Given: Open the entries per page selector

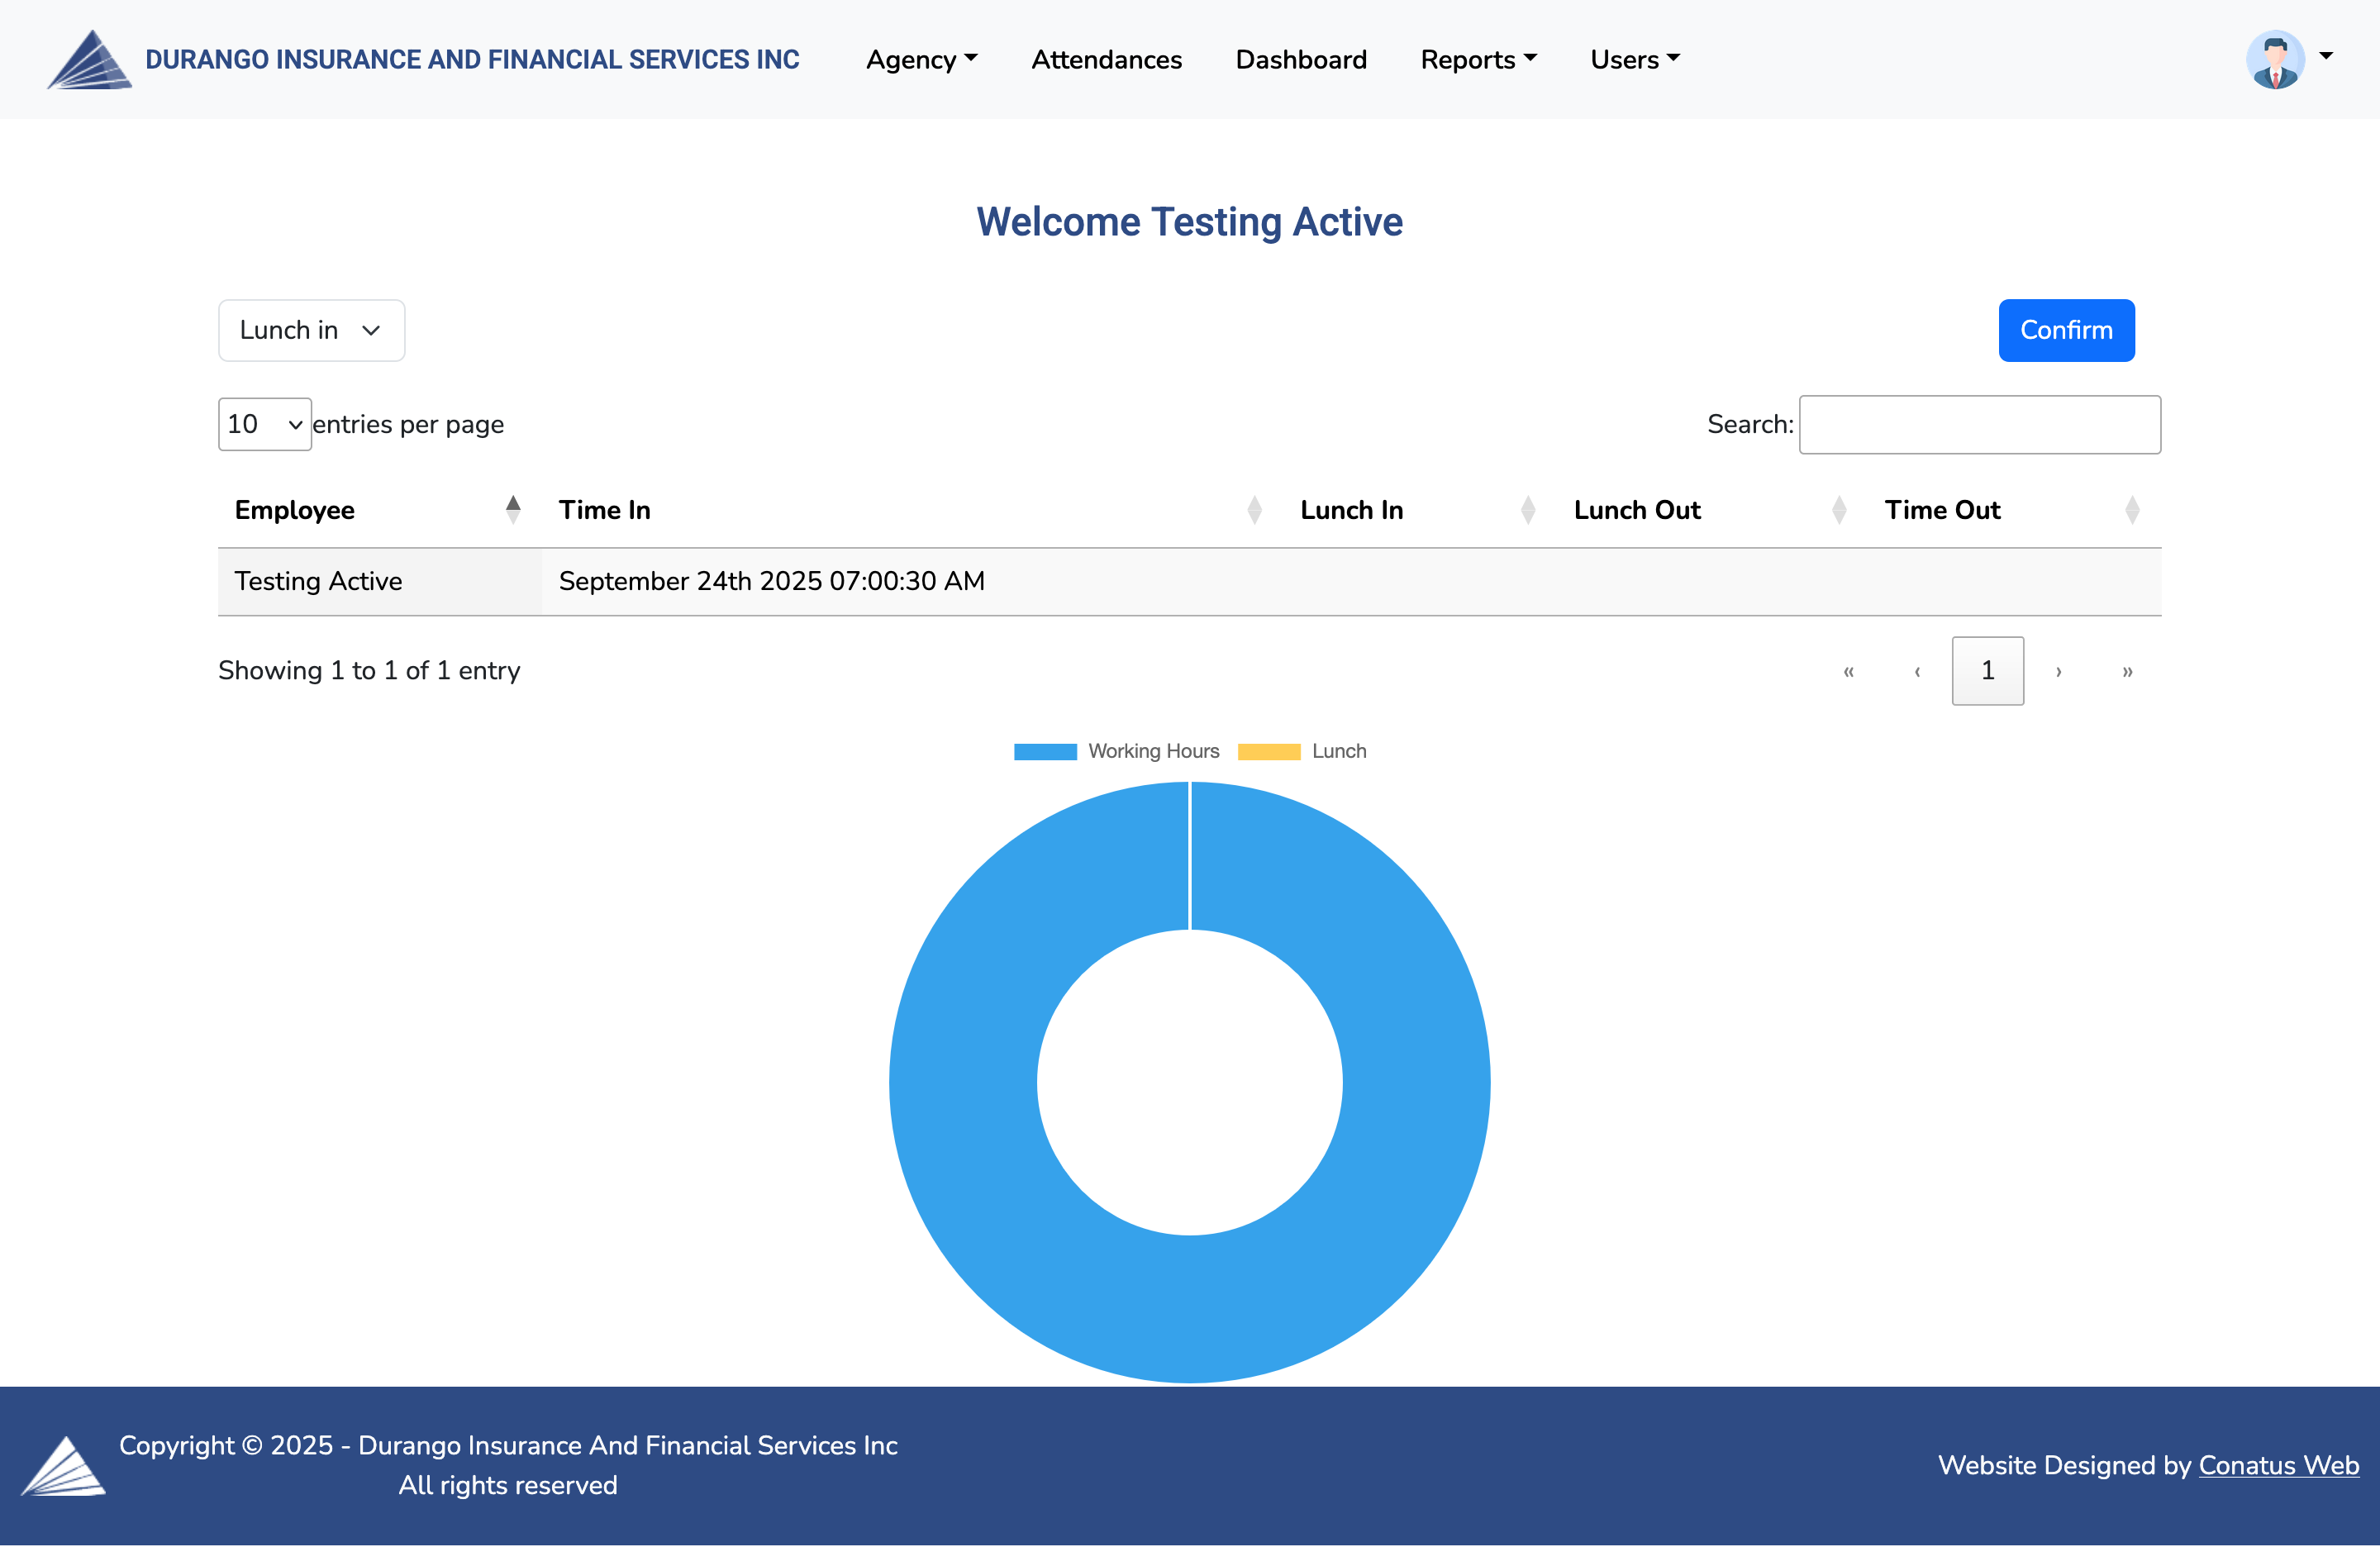Looking at the screenshot, I should [x=264, y=424].
